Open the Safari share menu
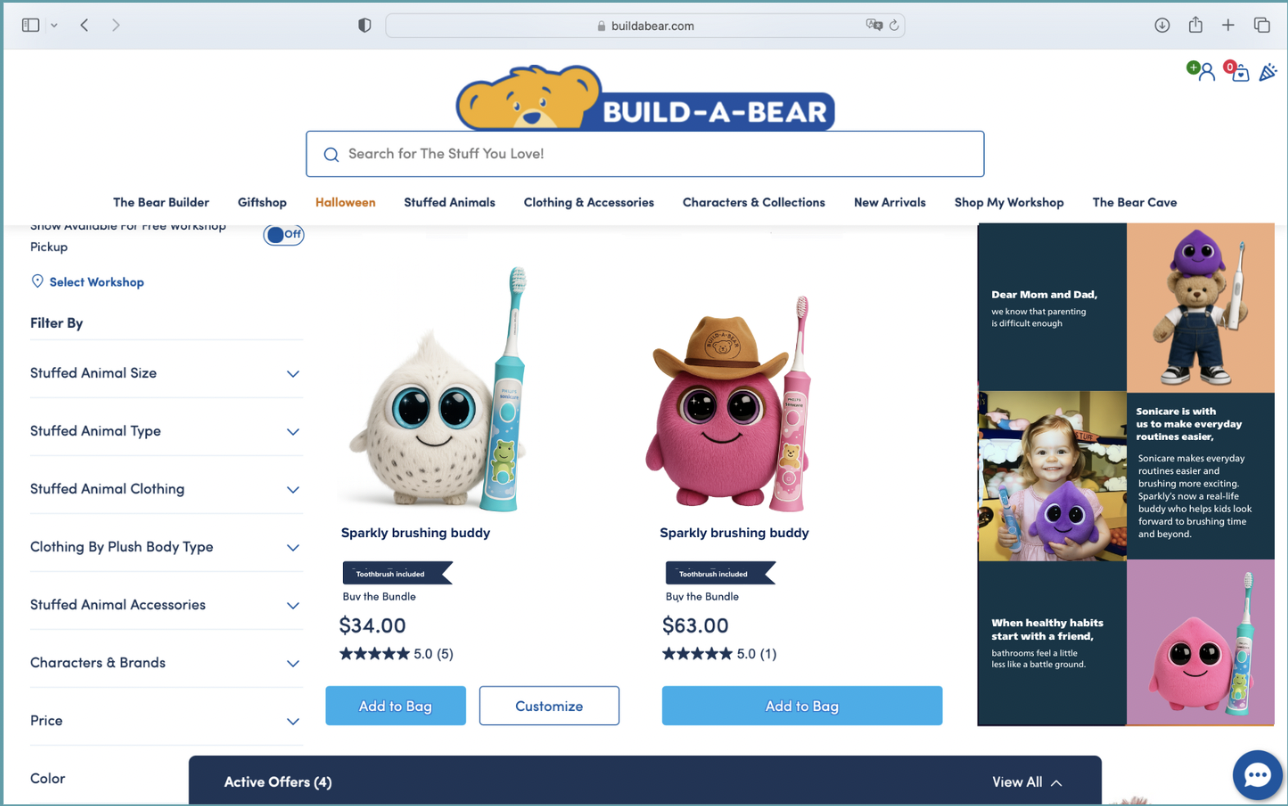 [1195, 25]
